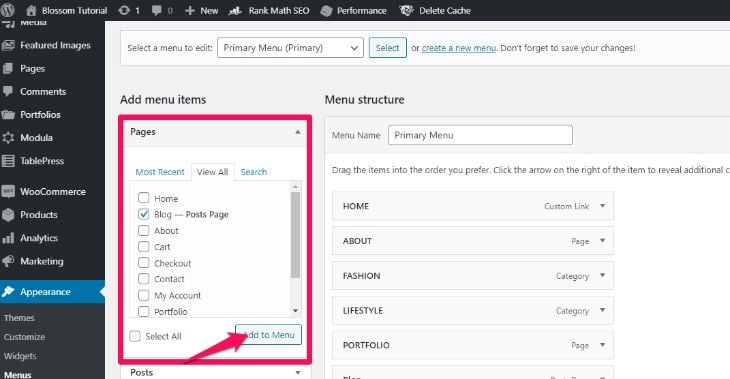Screen dimensions: 730x379
Task: Click the Pages sidebar icon
Action: (x=8, y=68)
